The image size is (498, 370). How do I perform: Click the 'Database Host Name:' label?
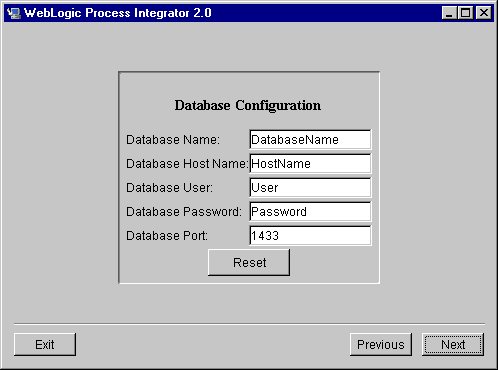click(x=187, y=164)
